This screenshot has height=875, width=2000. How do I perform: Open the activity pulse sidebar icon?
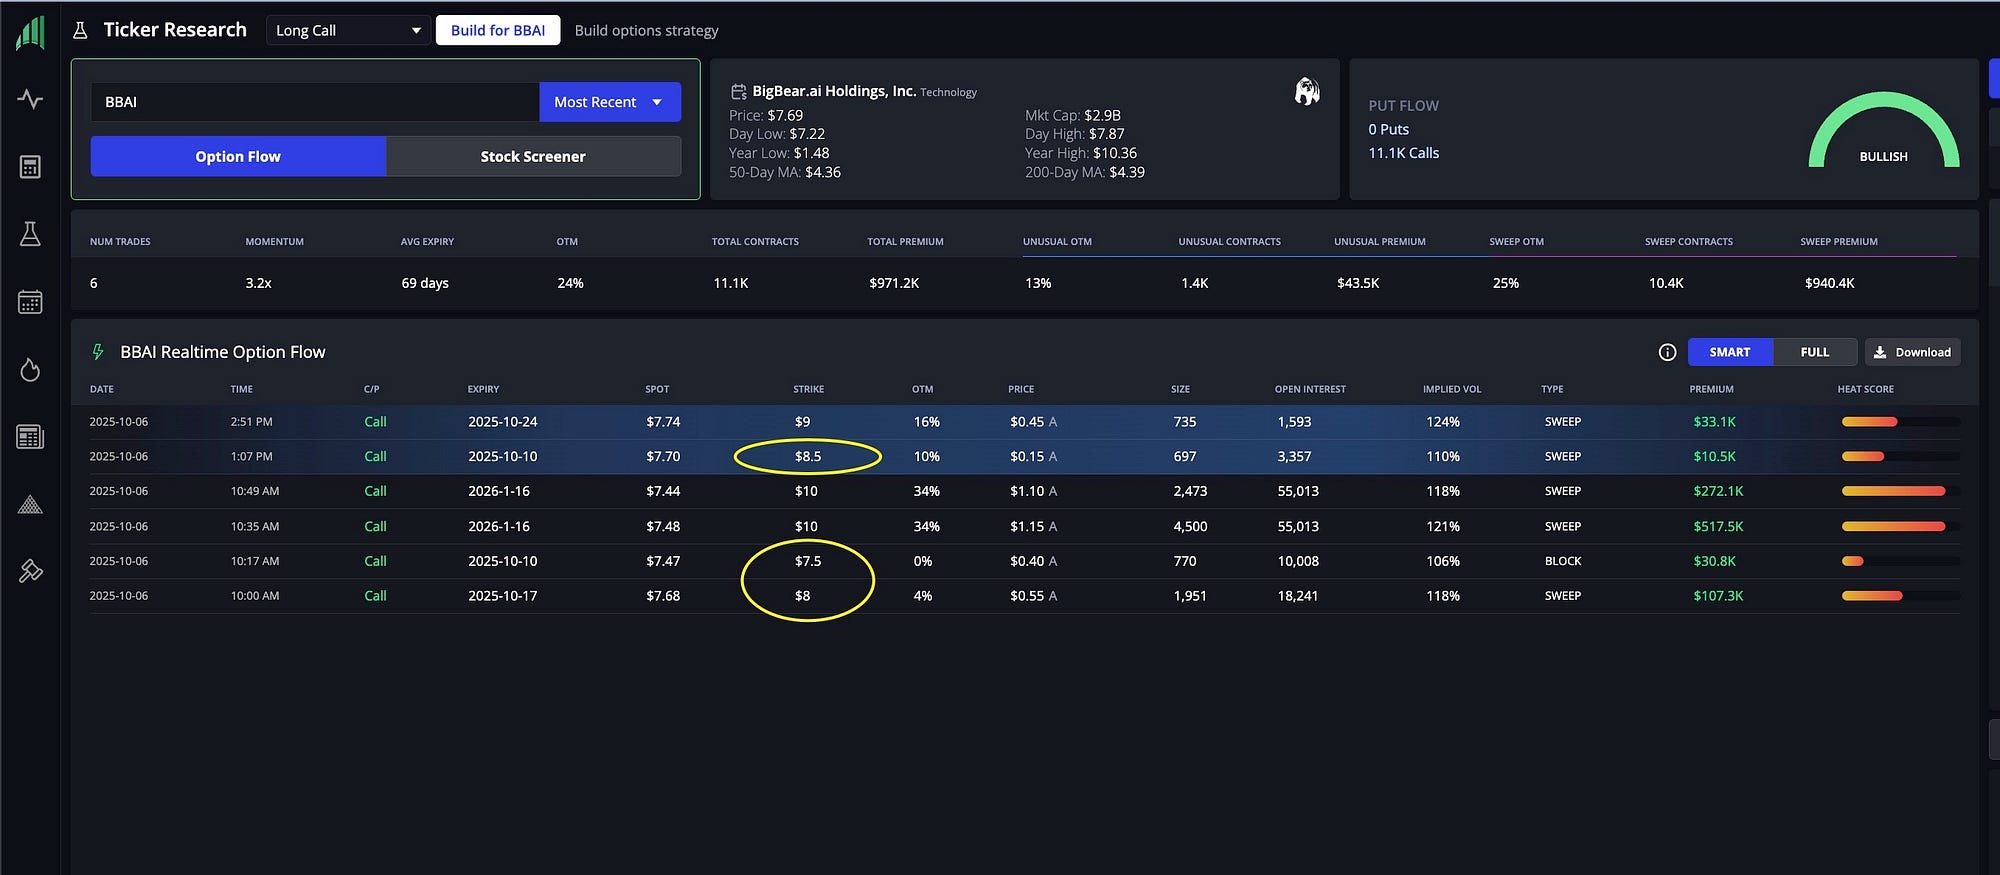(30, 99)
